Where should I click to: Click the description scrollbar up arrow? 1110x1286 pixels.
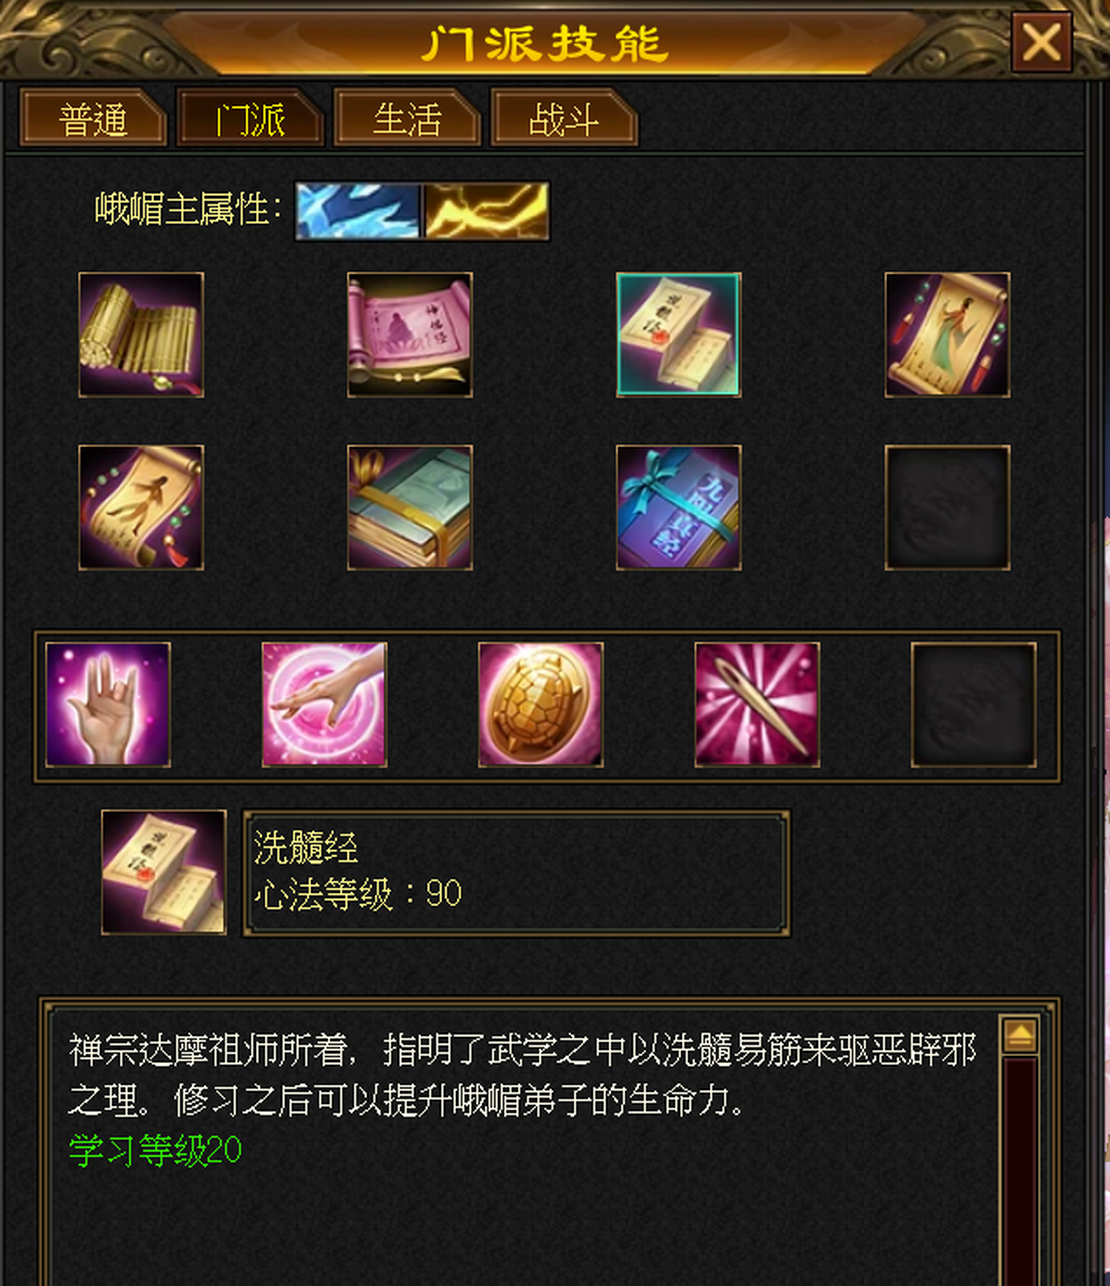pyautogui.click(x=1020, y=1036)
